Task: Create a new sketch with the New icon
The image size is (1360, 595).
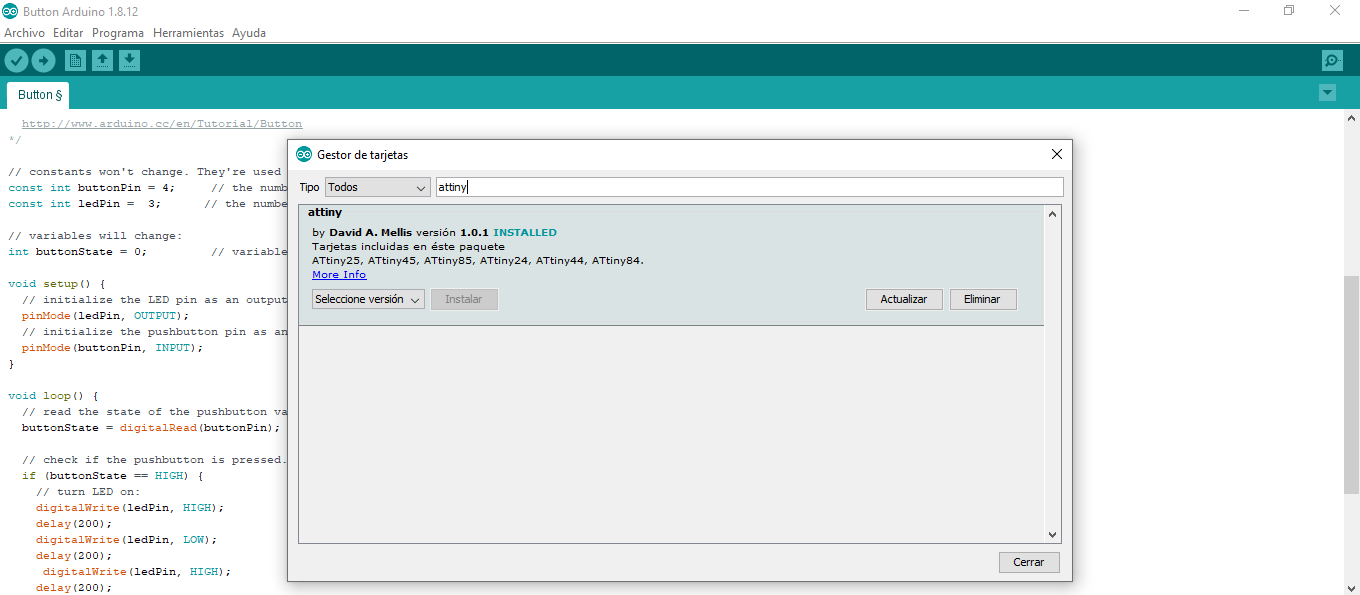Action: coord(75,61)
